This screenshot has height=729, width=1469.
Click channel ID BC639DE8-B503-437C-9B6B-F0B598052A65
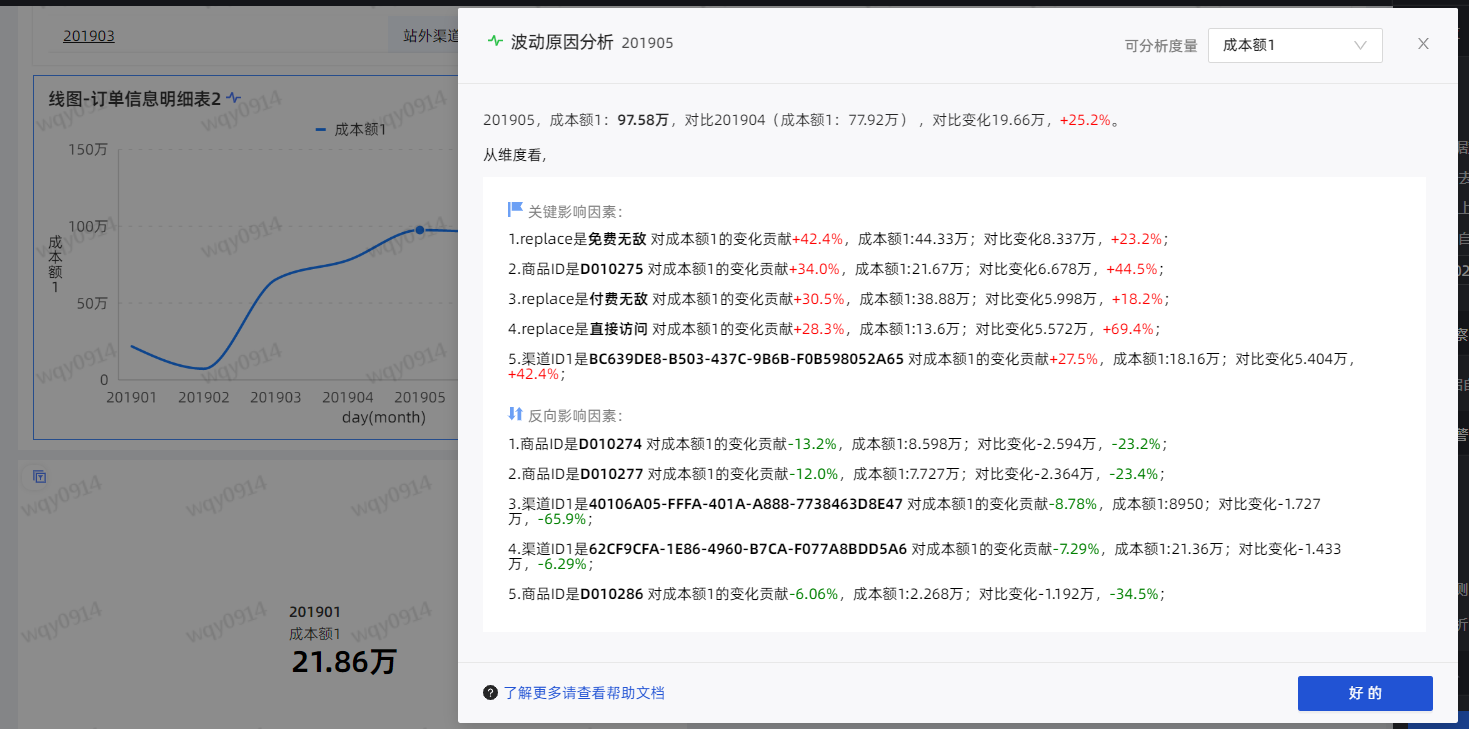[745, 358]
